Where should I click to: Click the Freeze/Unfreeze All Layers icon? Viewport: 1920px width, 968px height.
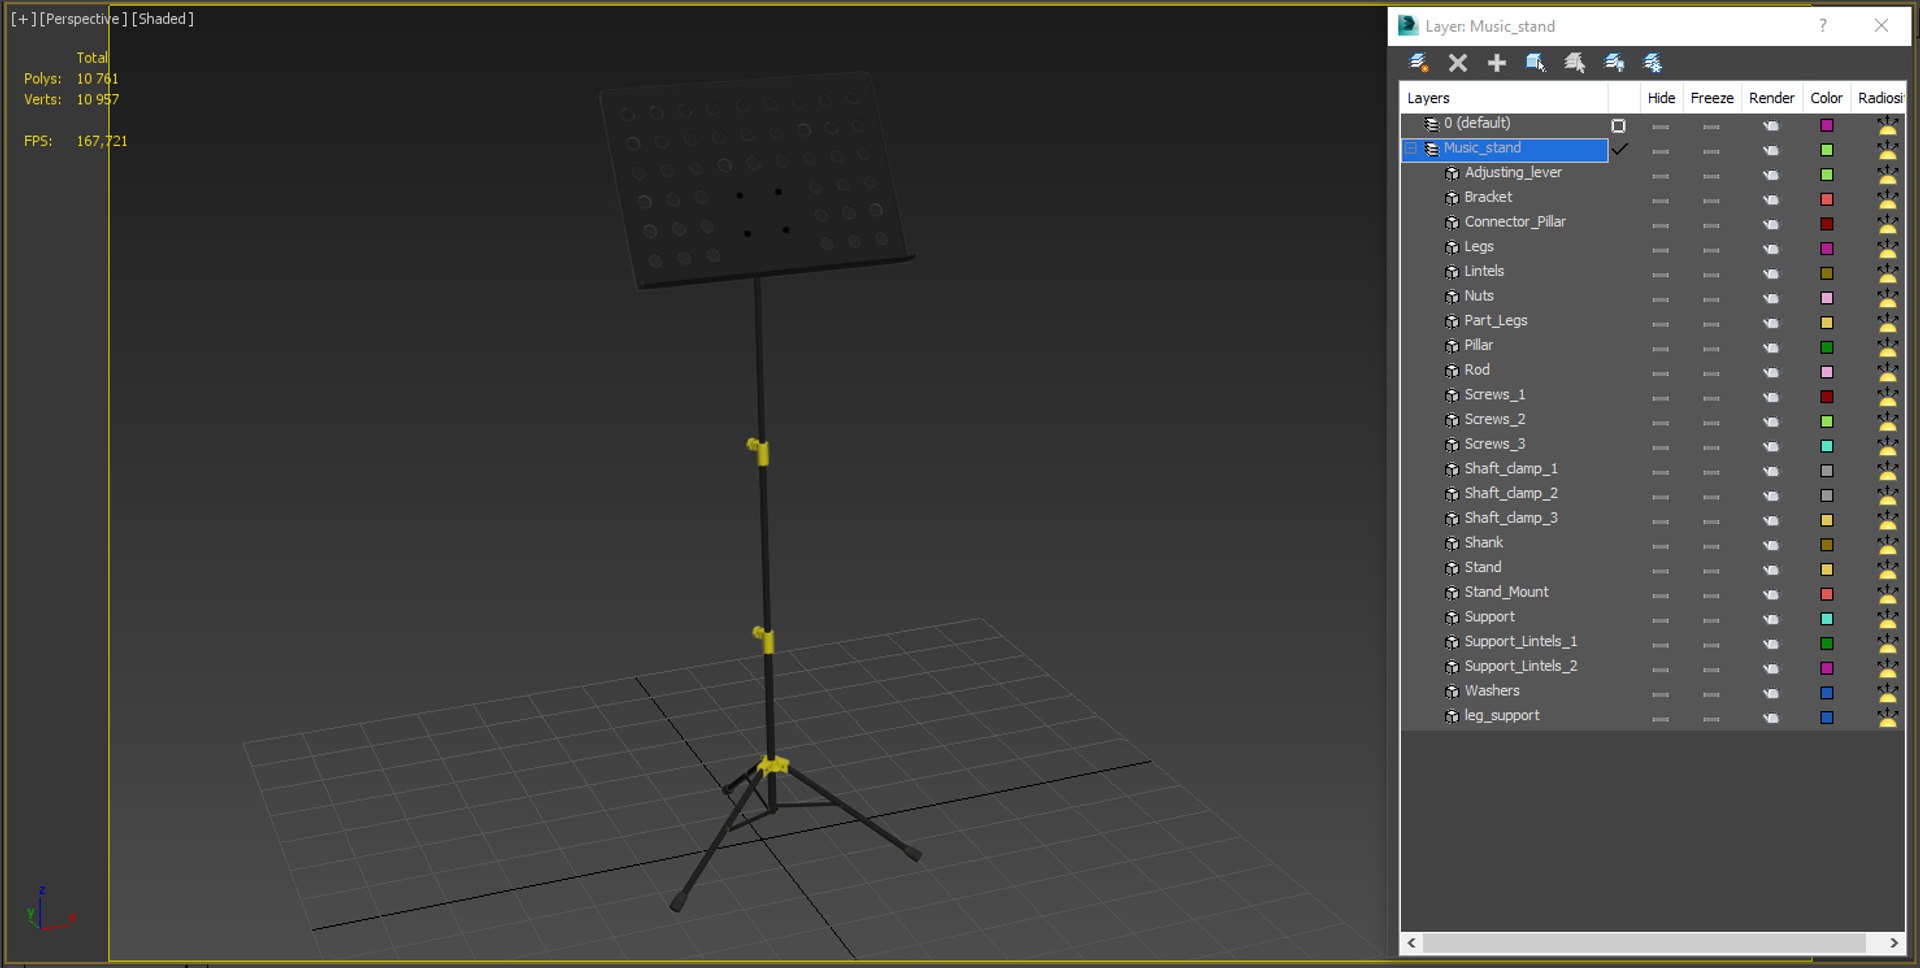click(1653, 63)
